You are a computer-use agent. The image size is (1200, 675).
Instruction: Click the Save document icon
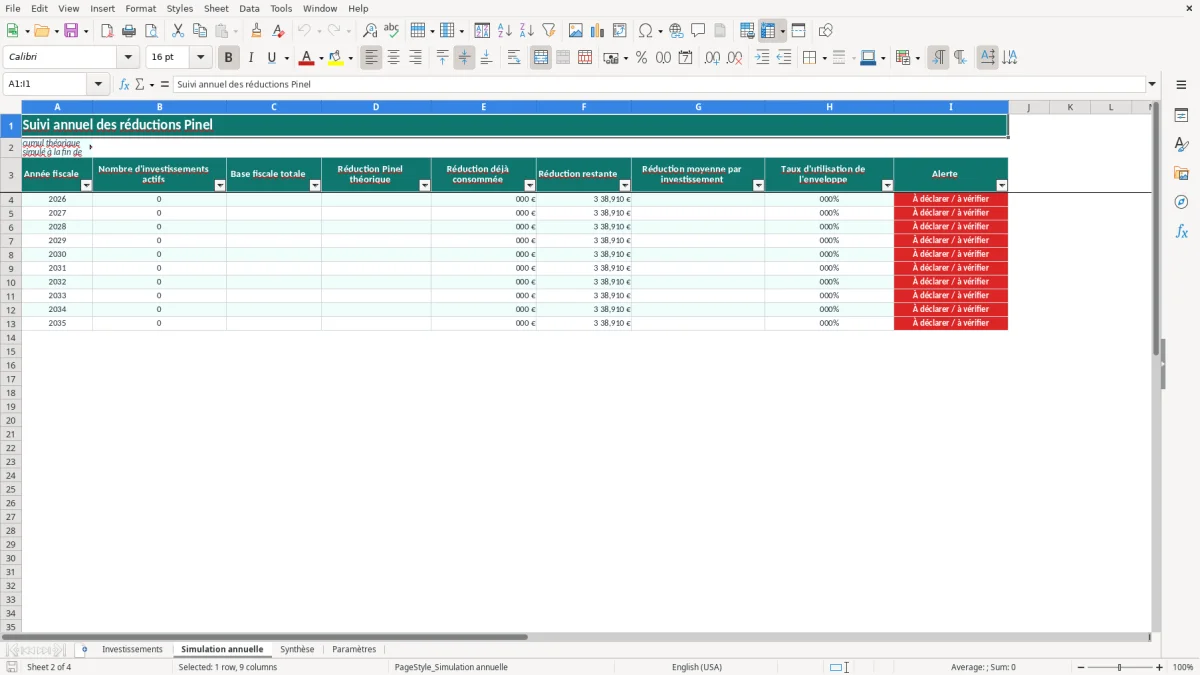pos(71,31)
